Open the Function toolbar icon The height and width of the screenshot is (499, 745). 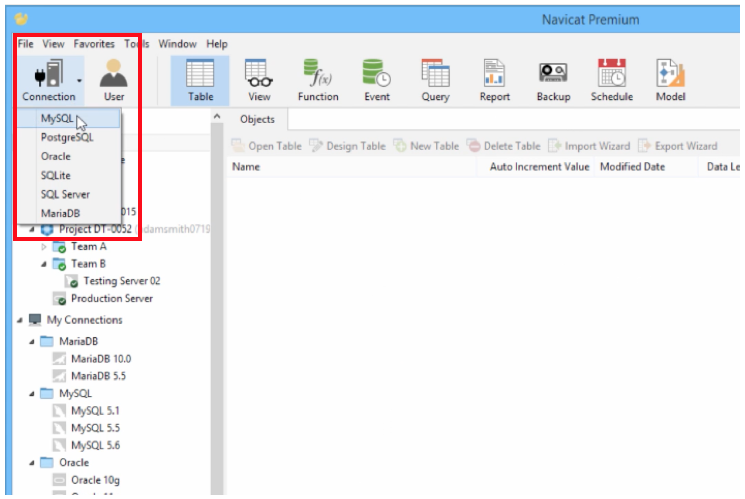coord(318,80)
